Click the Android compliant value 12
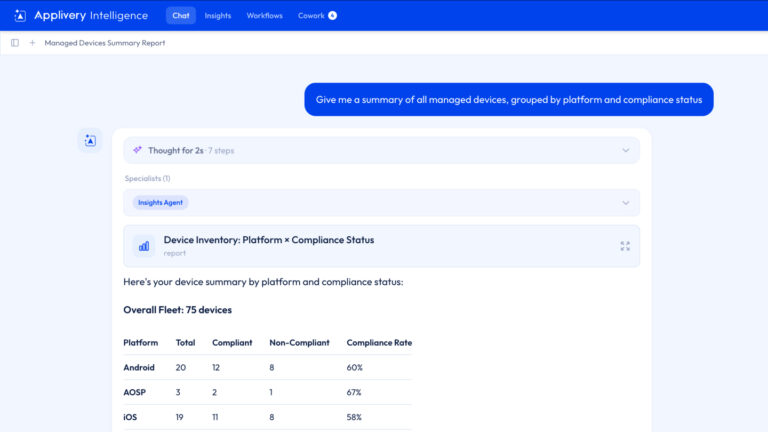Viewport: 768px width, 432px height. [216, 367]
